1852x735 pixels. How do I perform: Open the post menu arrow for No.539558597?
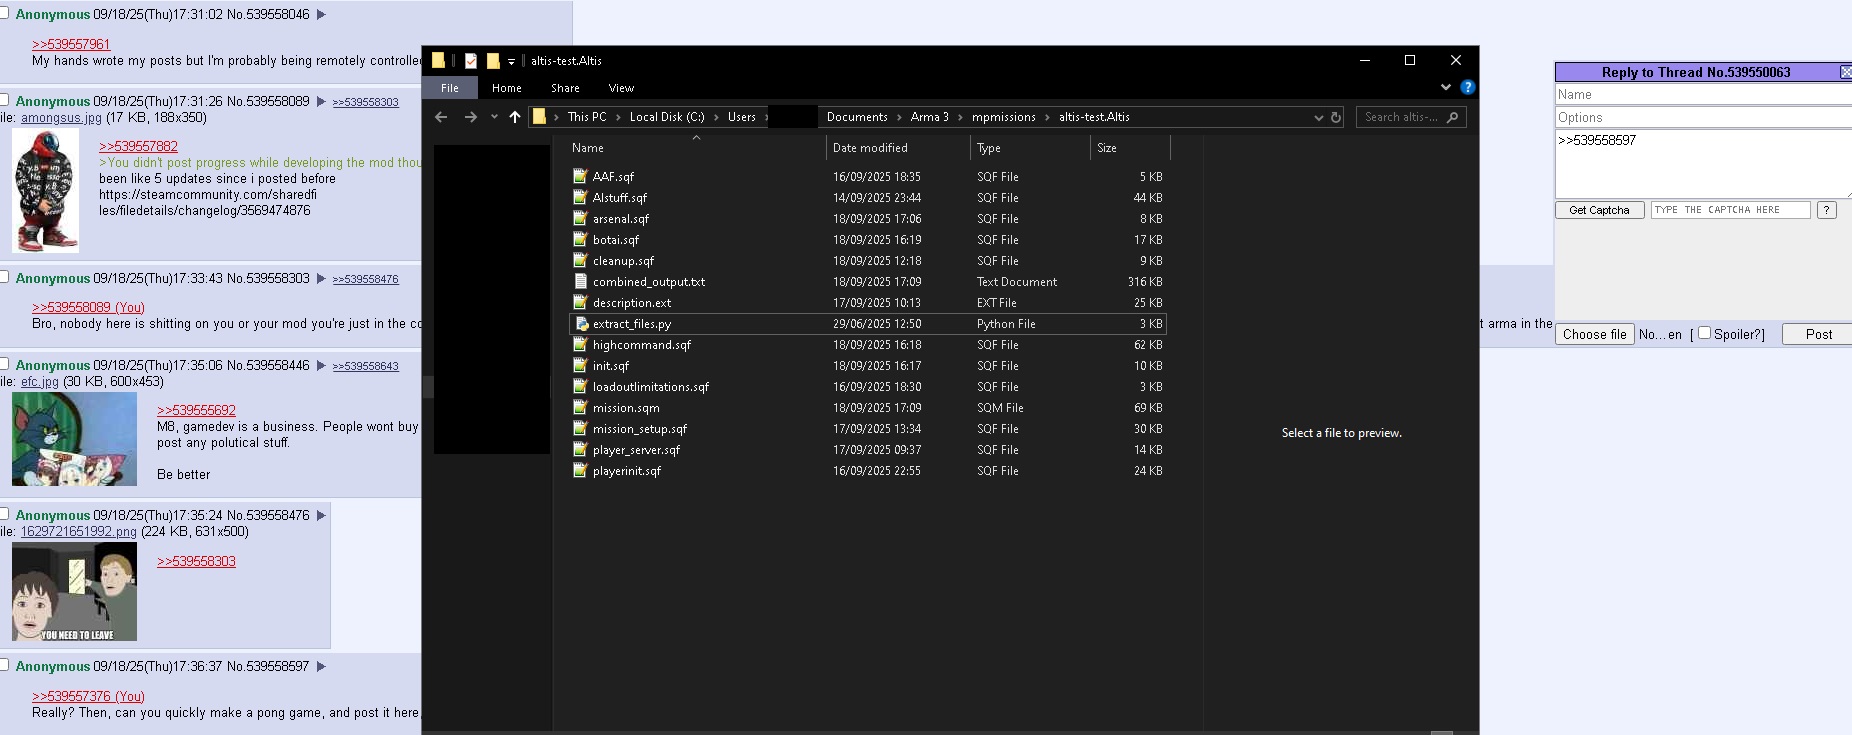pos(321,666)
